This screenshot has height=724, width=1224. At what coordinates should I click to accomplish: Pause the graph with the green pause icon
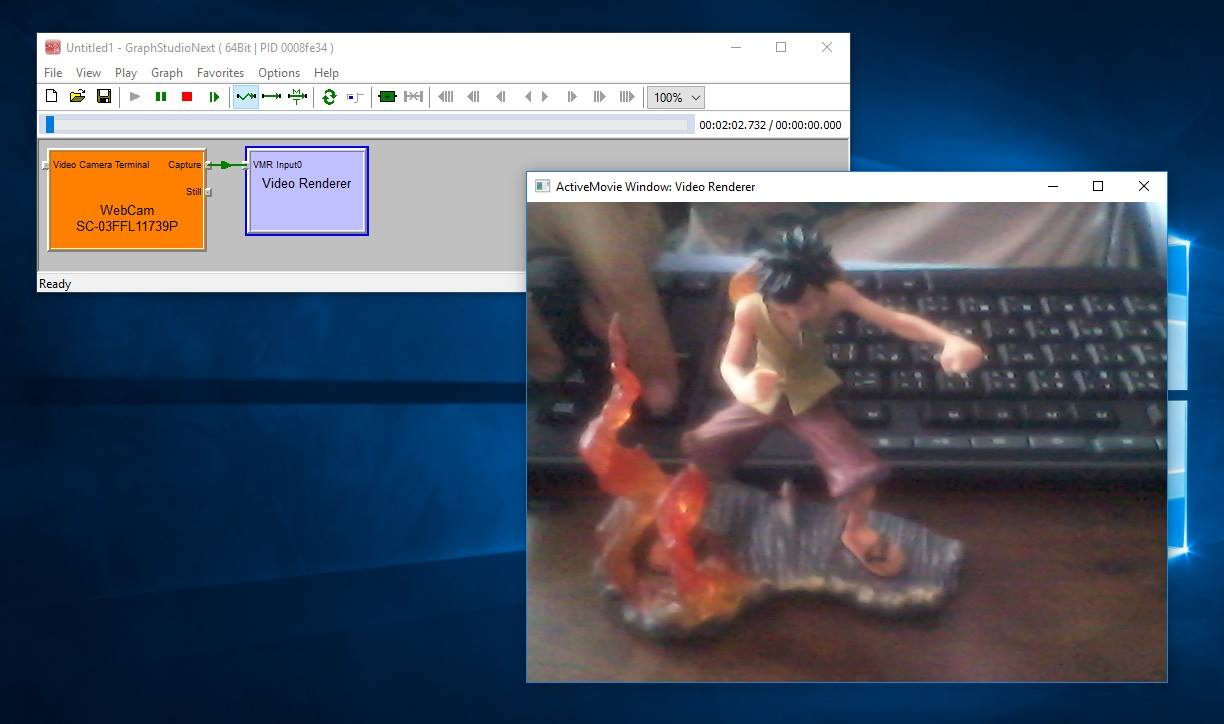click(161, 97)
